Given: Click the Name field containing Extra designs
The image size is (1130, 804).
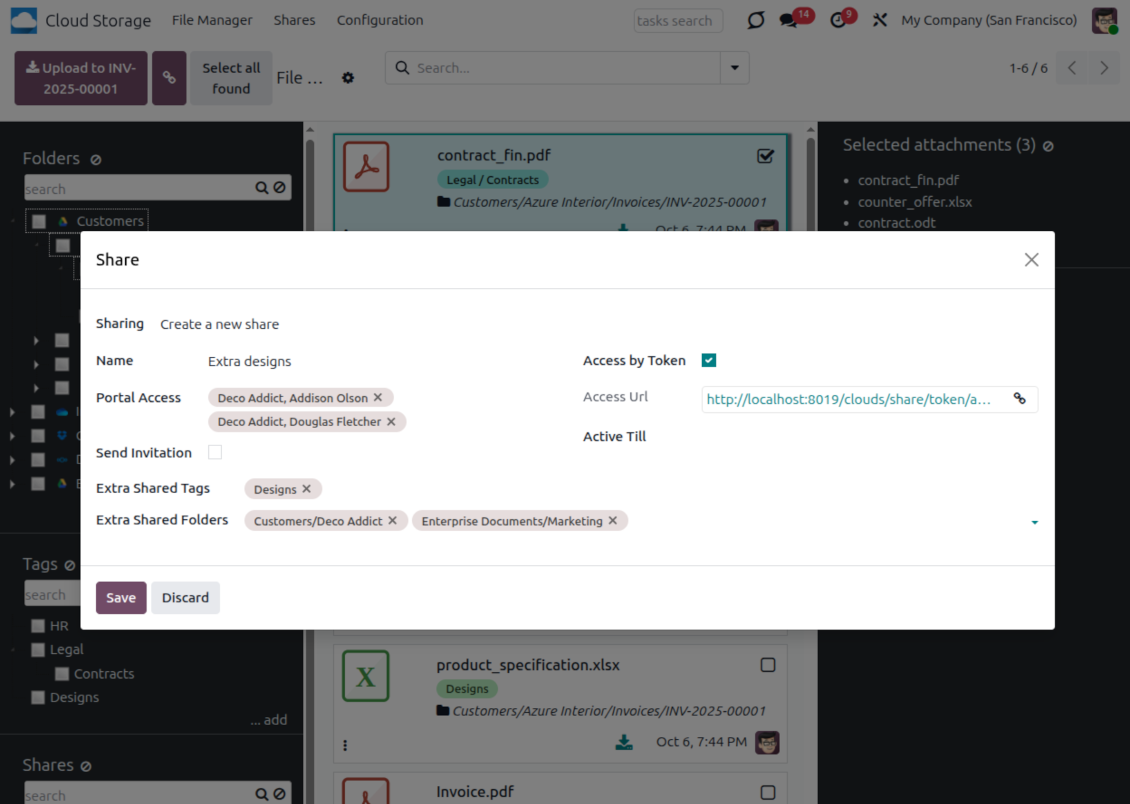Looking at the screenshot, I should (x=380, y=361).
